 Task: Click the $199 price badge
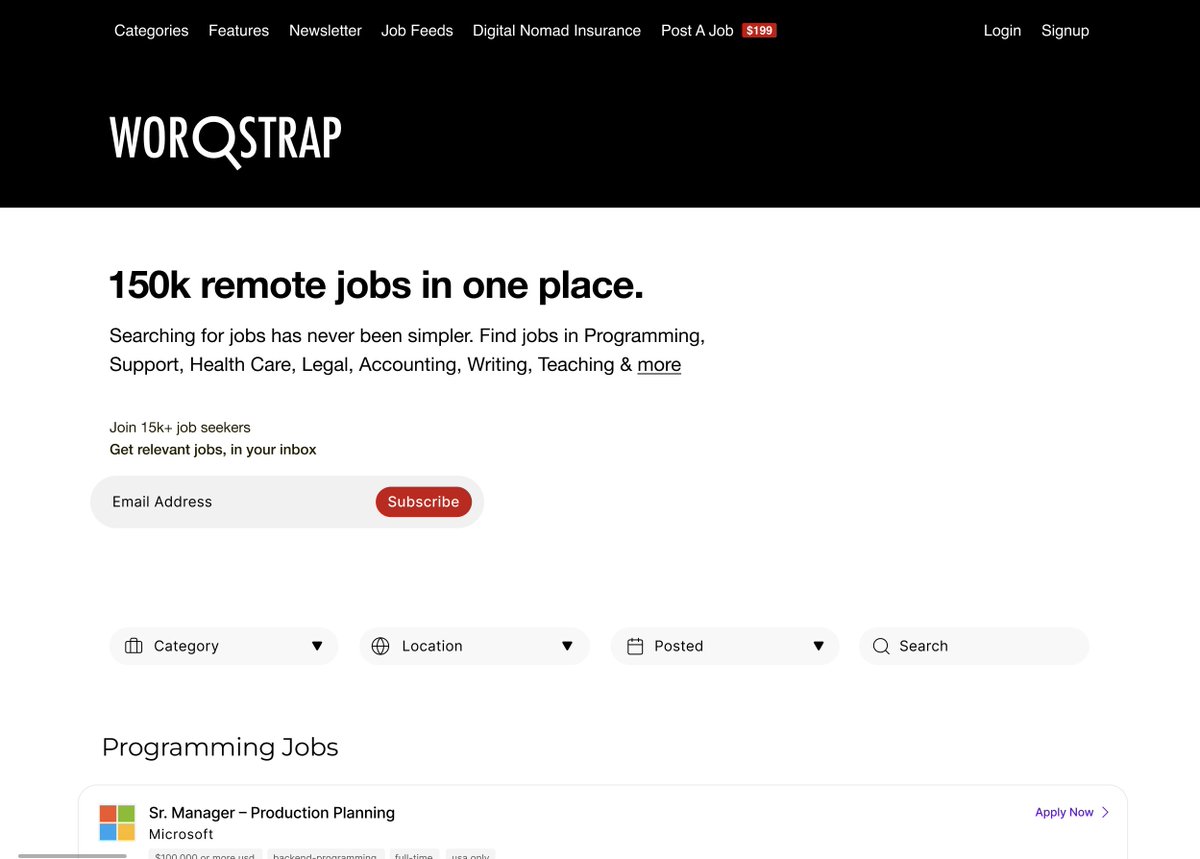(759, 31)
